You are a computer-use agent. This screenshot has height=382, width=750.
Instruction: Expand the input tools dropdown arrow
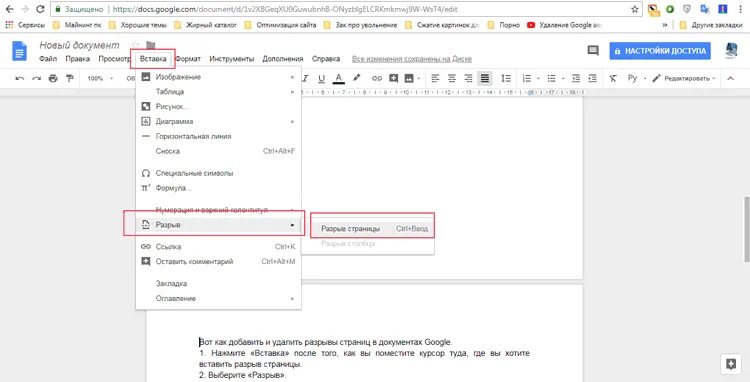pos(645,78)
